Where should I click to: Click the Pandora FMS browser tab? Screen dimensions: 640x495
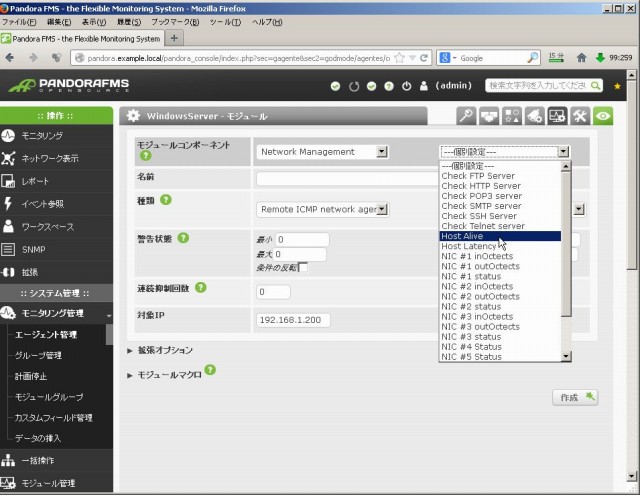point(82,39)
